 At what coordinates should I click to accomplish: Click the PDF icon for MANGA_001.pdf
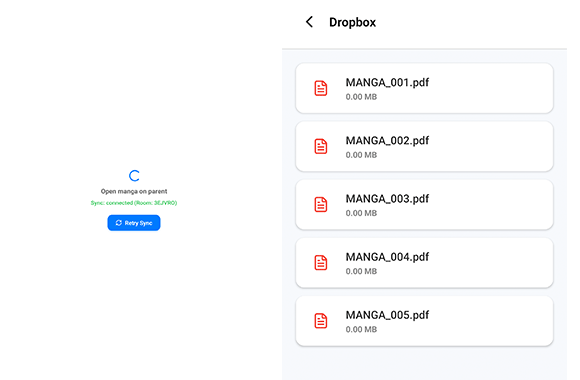pyautogui.click(x=321, y=88)
